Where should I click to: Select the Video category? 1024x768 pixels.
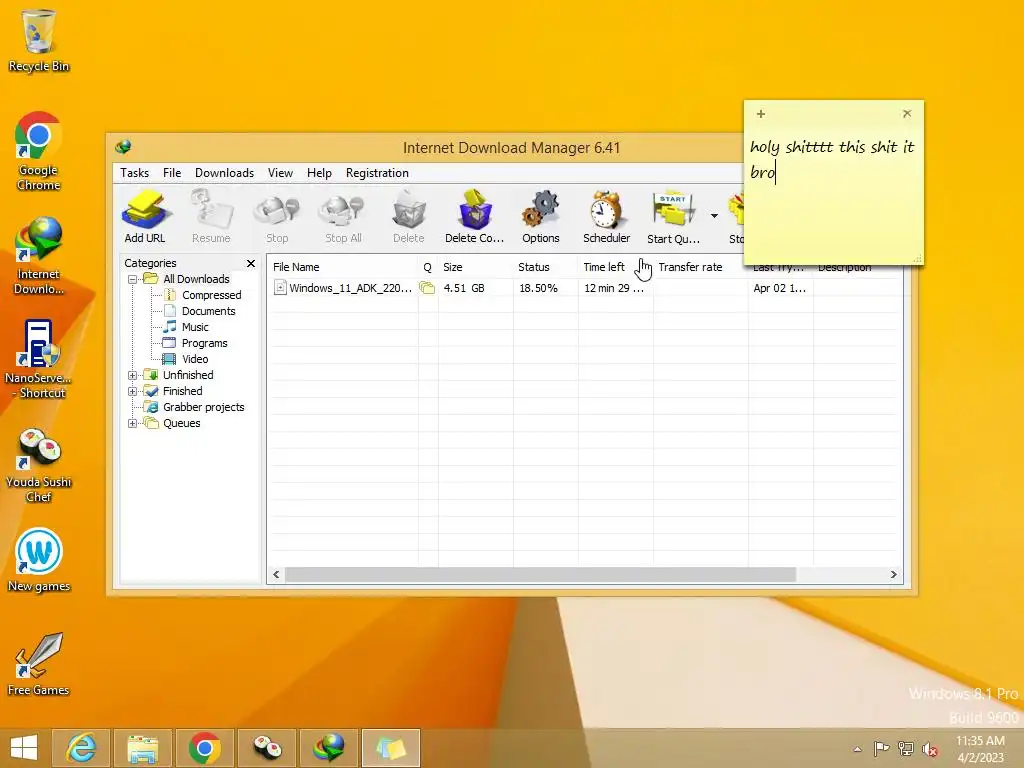pos(195,359)
